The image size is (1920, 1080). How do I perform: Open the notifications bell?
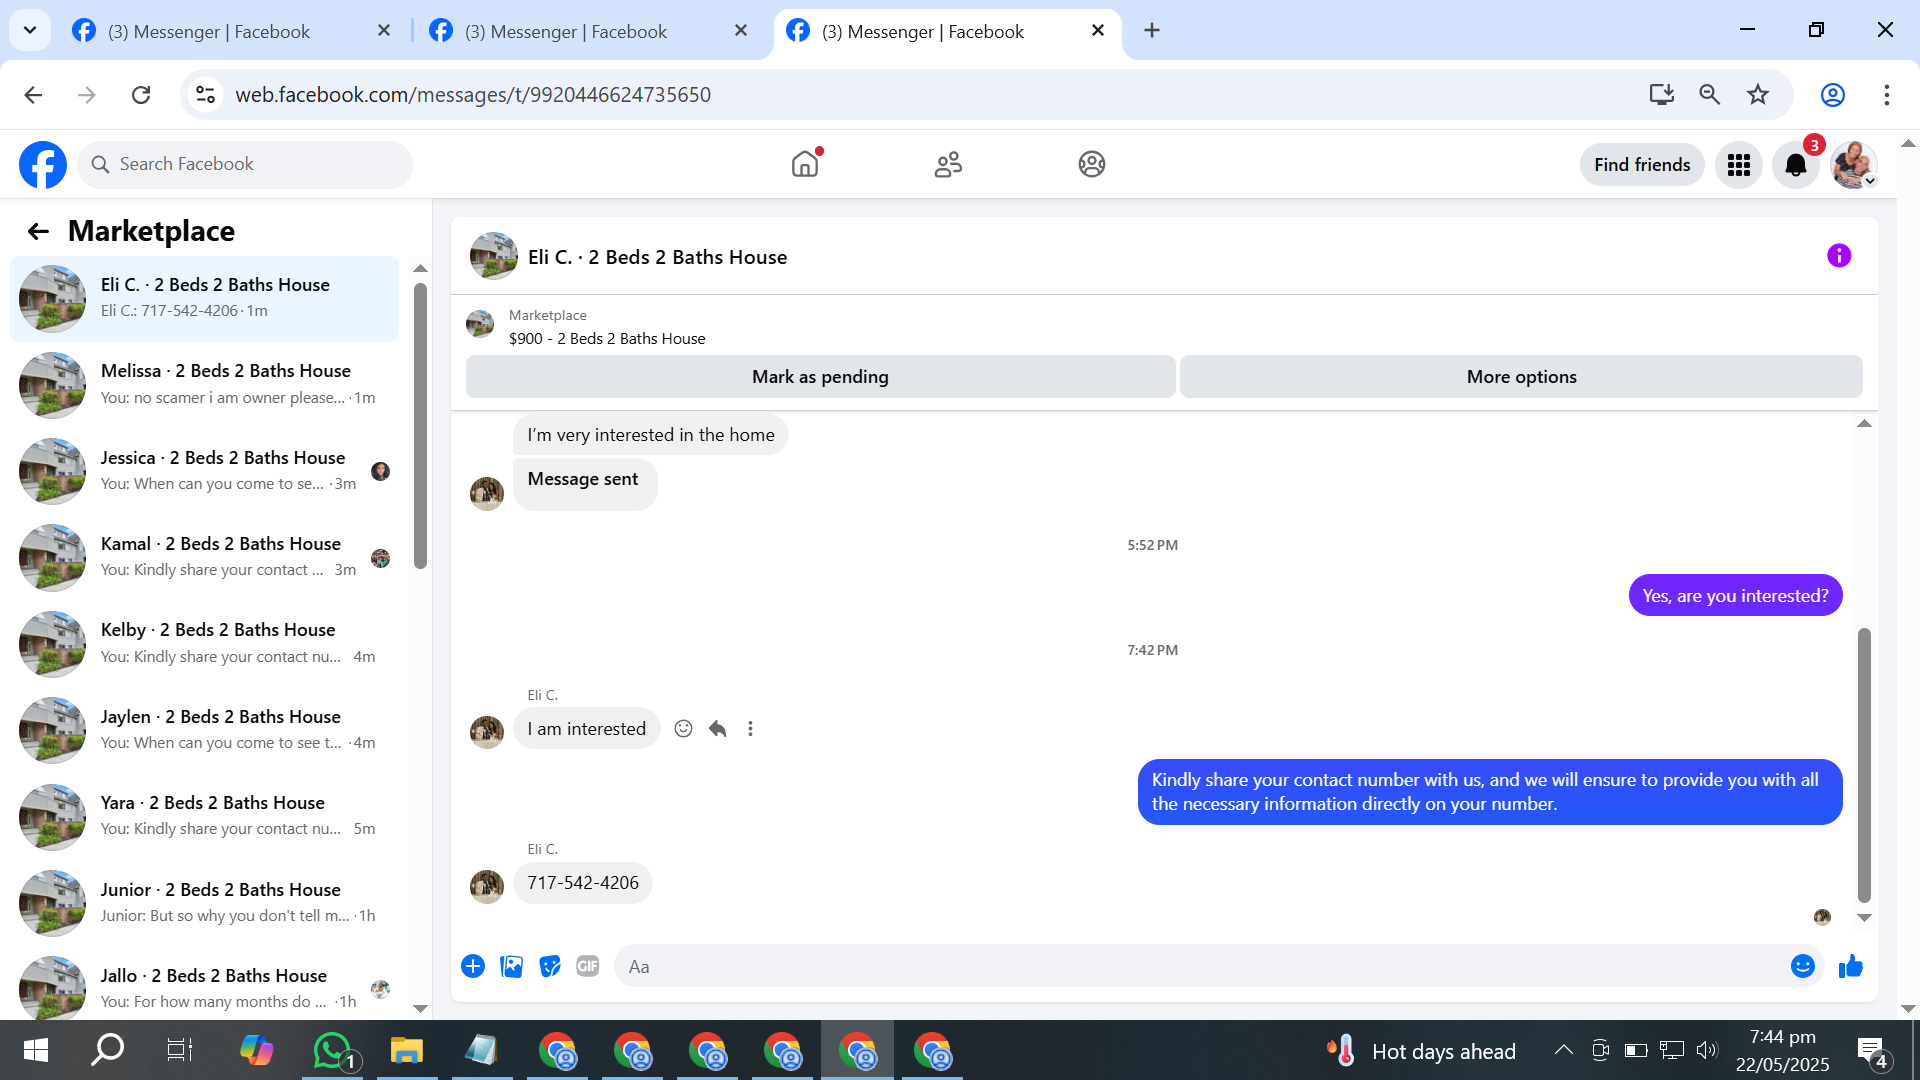[x=1796, y=165]
